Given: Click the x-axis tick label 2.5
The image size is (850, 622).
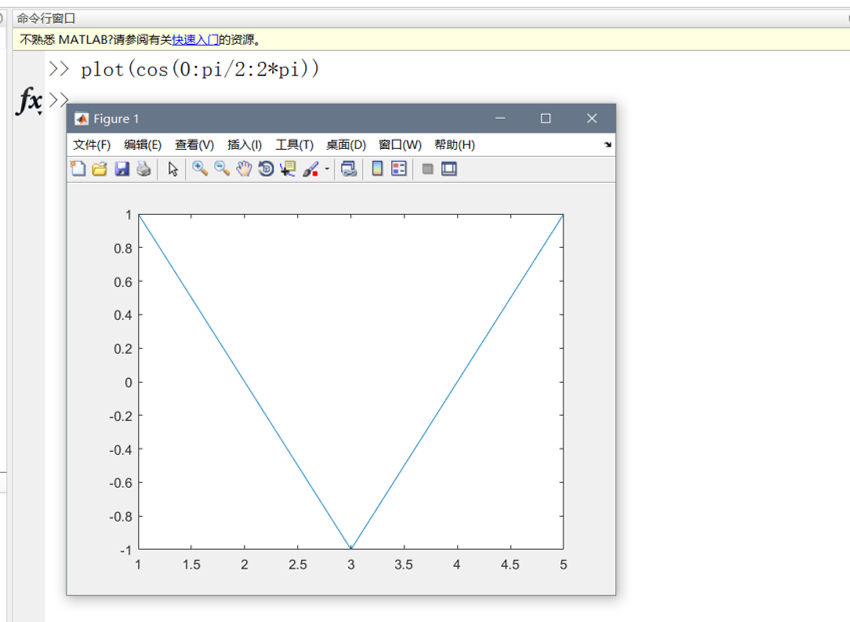Looking at the screenshot, I should tap(298, 565).
